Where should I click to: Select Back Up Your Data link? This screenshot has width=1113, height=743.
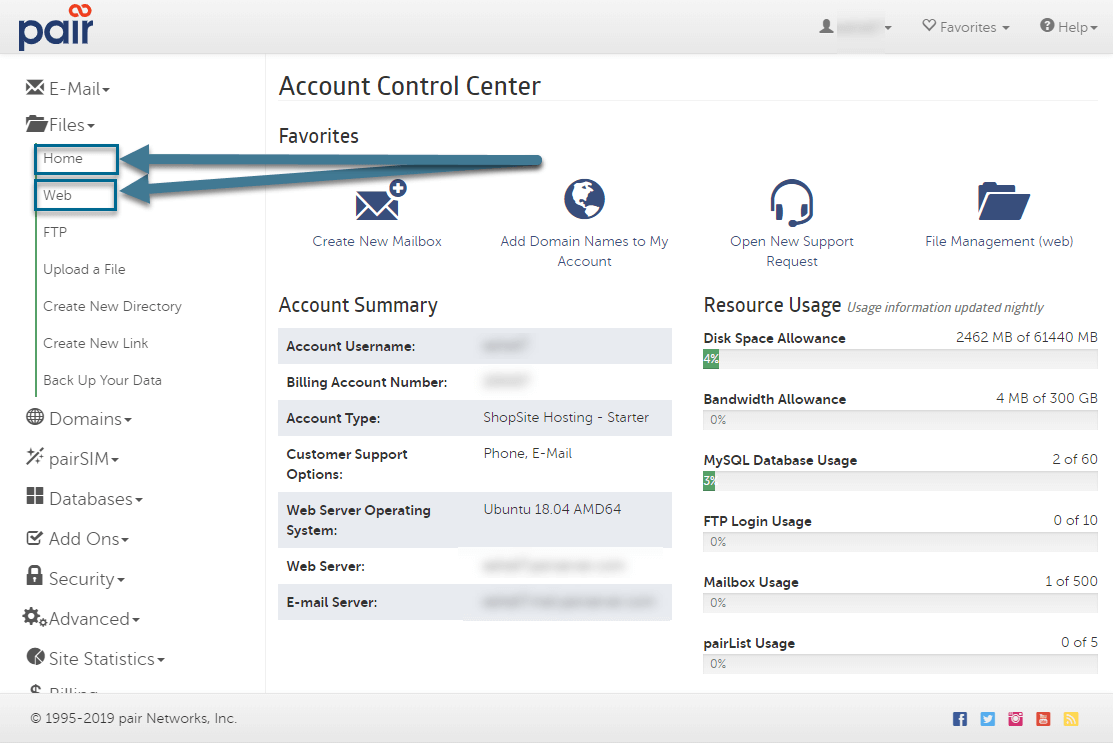102,380
